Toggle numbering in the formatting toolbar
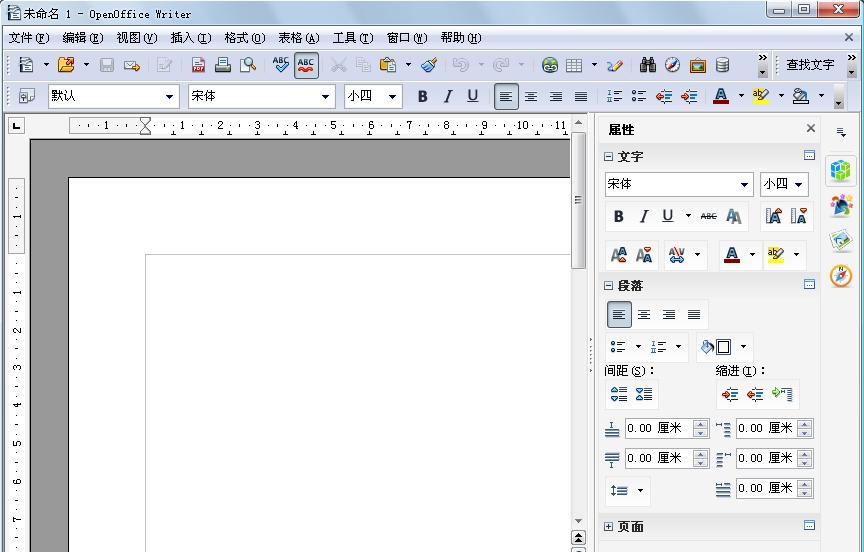This screenshot has width=864, height=552. (x=614, y=96)
